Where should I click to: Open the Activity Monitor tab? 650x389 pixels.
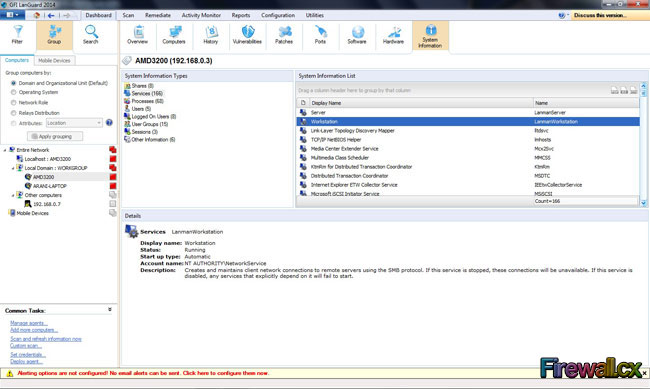pyautogui.click(x=201, y=15)
